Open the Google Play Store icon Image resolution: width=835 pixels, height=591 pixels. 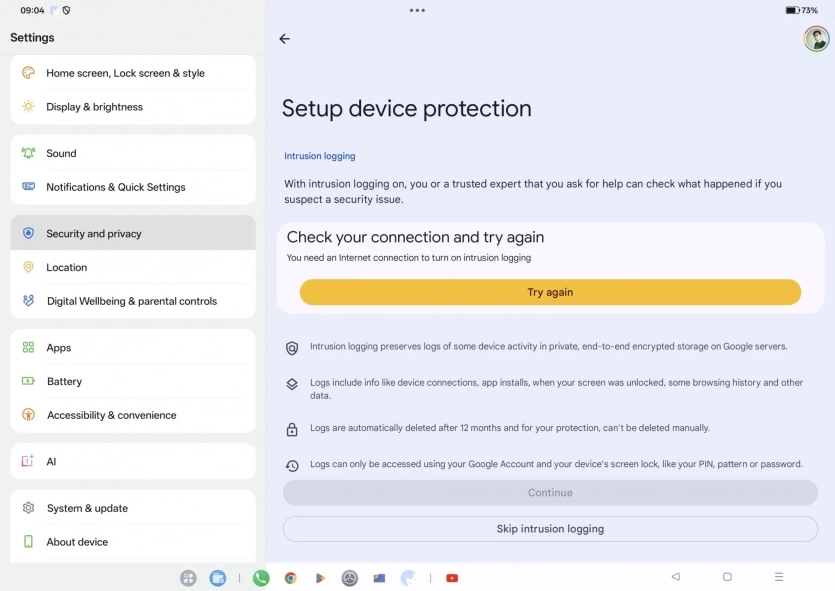coord(320,578)
